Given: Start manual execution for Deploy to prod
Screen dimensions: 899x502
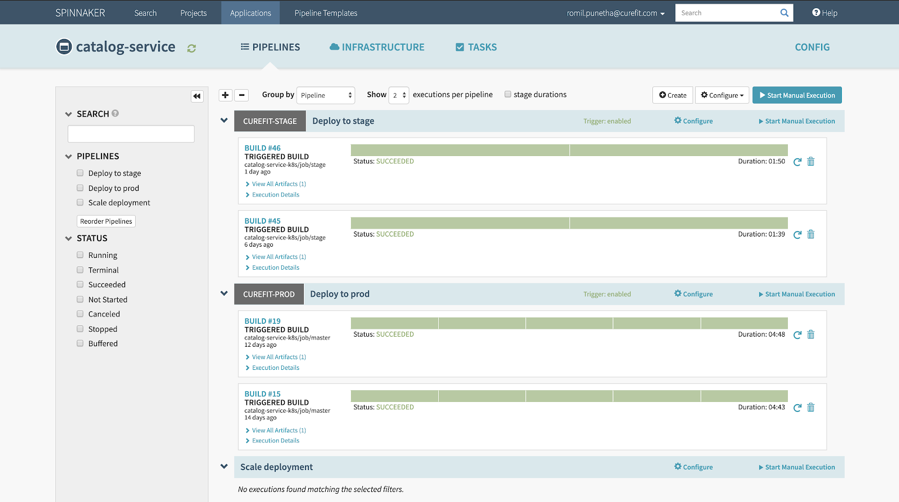Looking at the screenshot, I should pyautogui.click(x=797, y=294).
